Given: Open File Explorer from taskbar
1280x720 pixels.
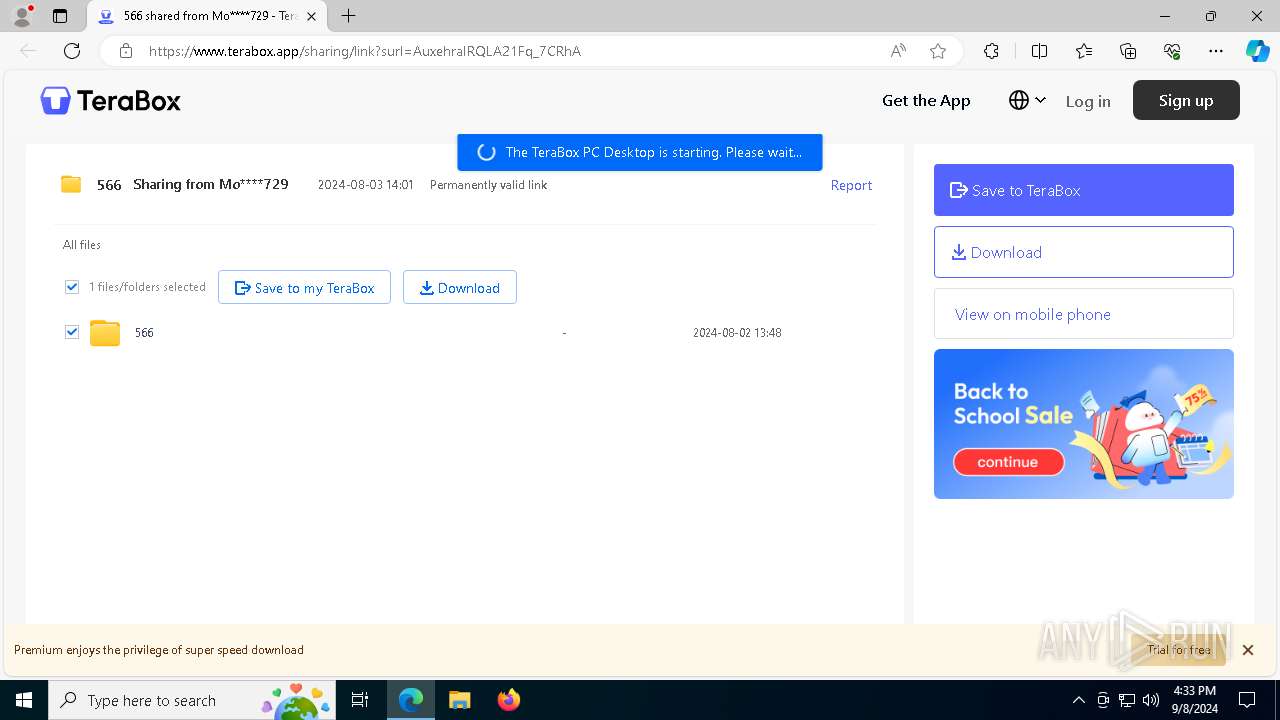Looking at the screenshot, I should [x=459, y=700].
